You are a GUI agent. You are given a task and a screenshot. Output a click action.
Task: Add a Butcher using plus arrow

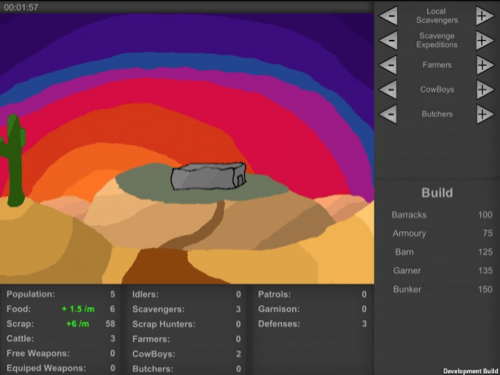tap(485, 114)
